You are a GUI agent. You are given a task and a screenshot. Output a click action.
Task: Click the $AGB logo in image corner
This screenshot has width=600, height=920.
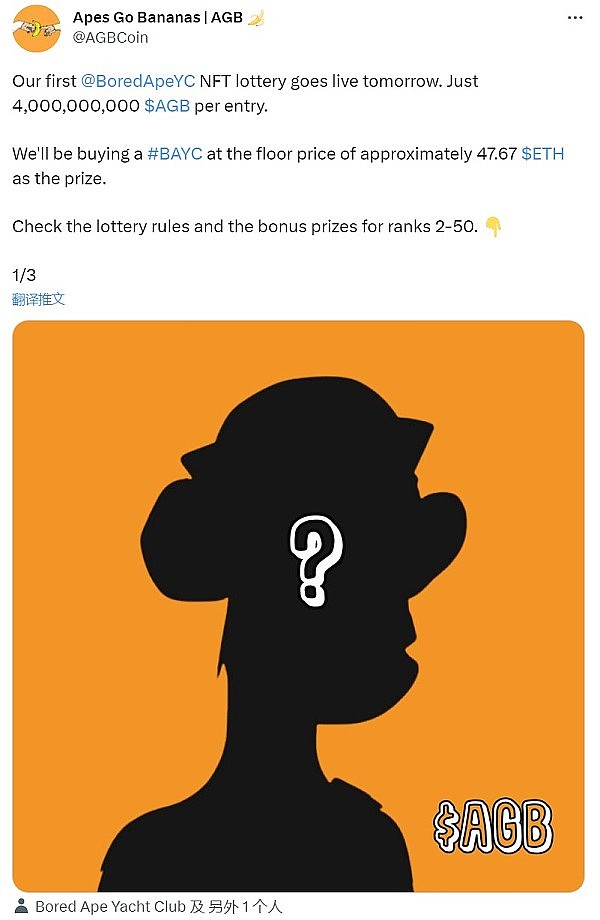(493, 827)
